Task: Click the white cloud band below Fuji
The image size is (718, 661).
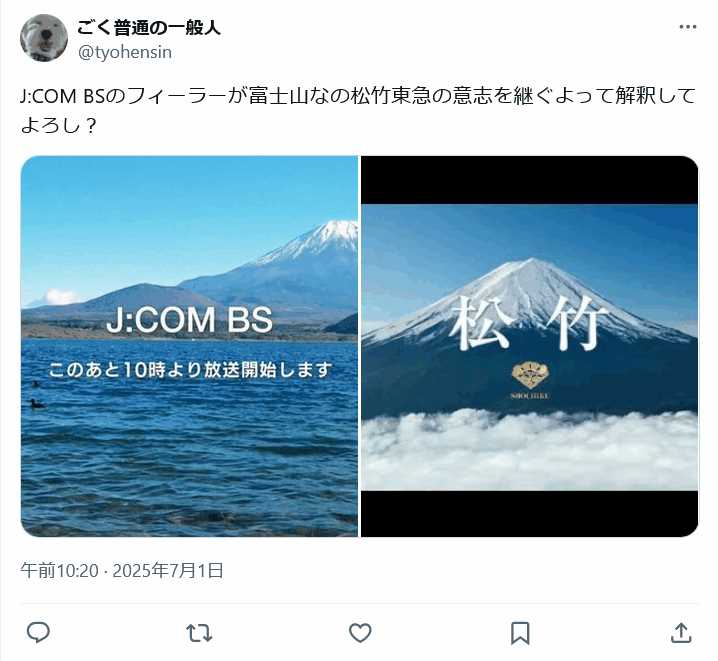Action: tap(530, 447)
